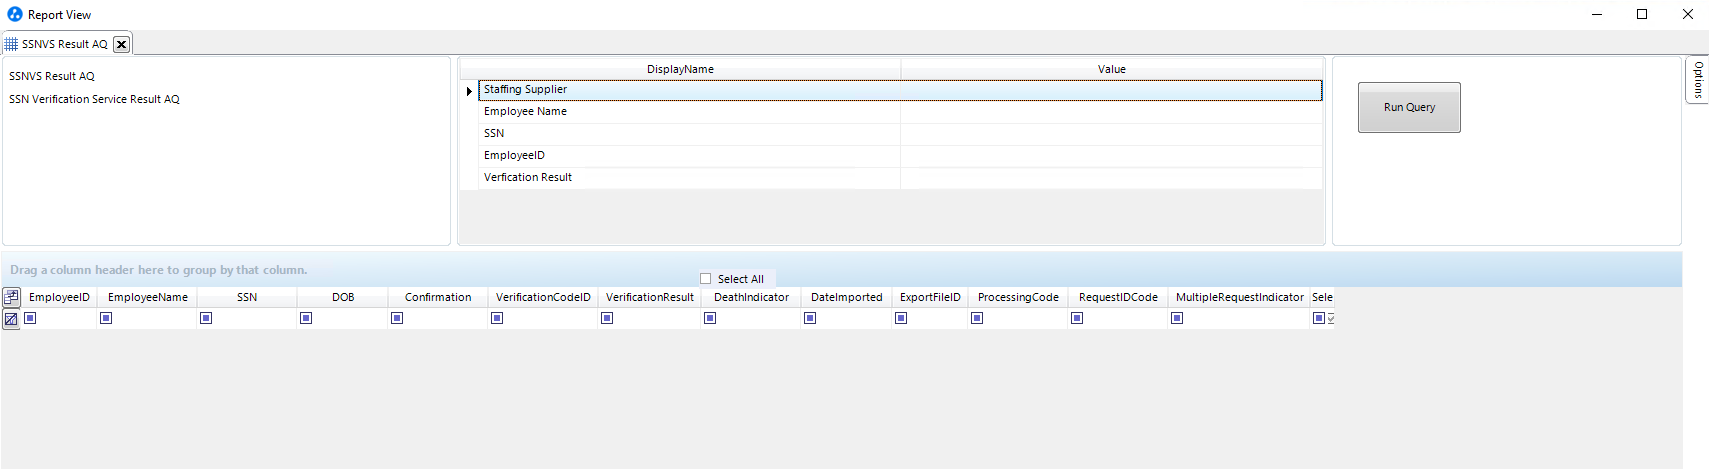The image size is (1709, 469).
Task: Check the Select All checkbox
Action: [706, 279]
